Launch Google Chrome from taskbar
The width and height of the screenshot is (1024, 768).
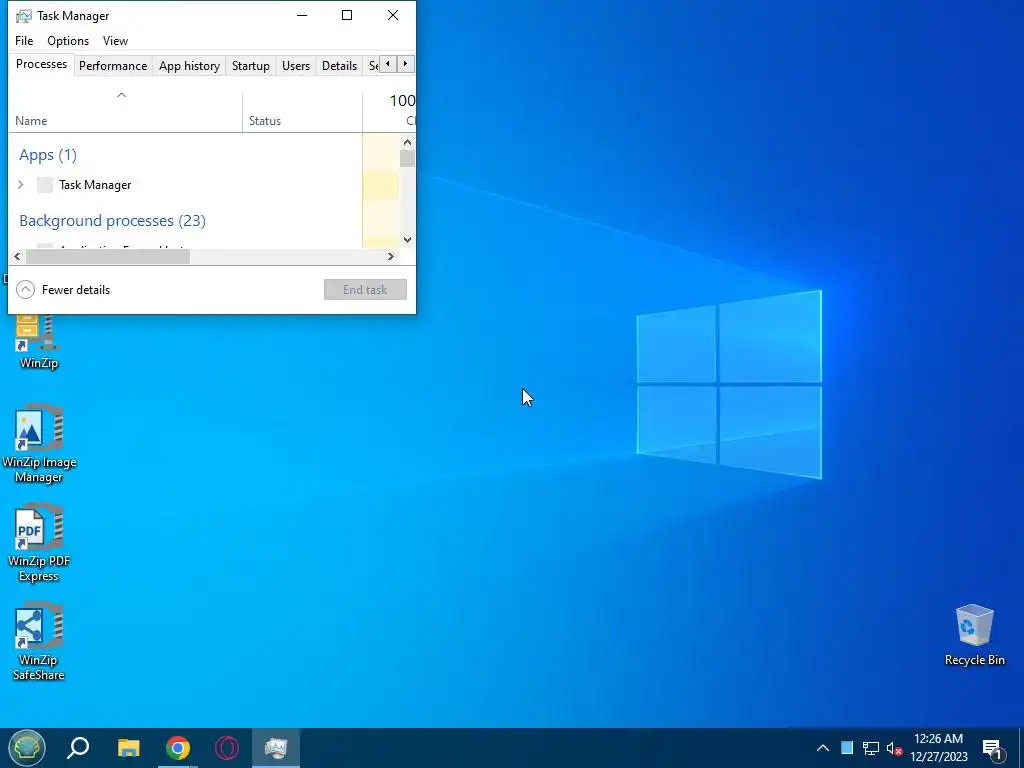point(178,748)
